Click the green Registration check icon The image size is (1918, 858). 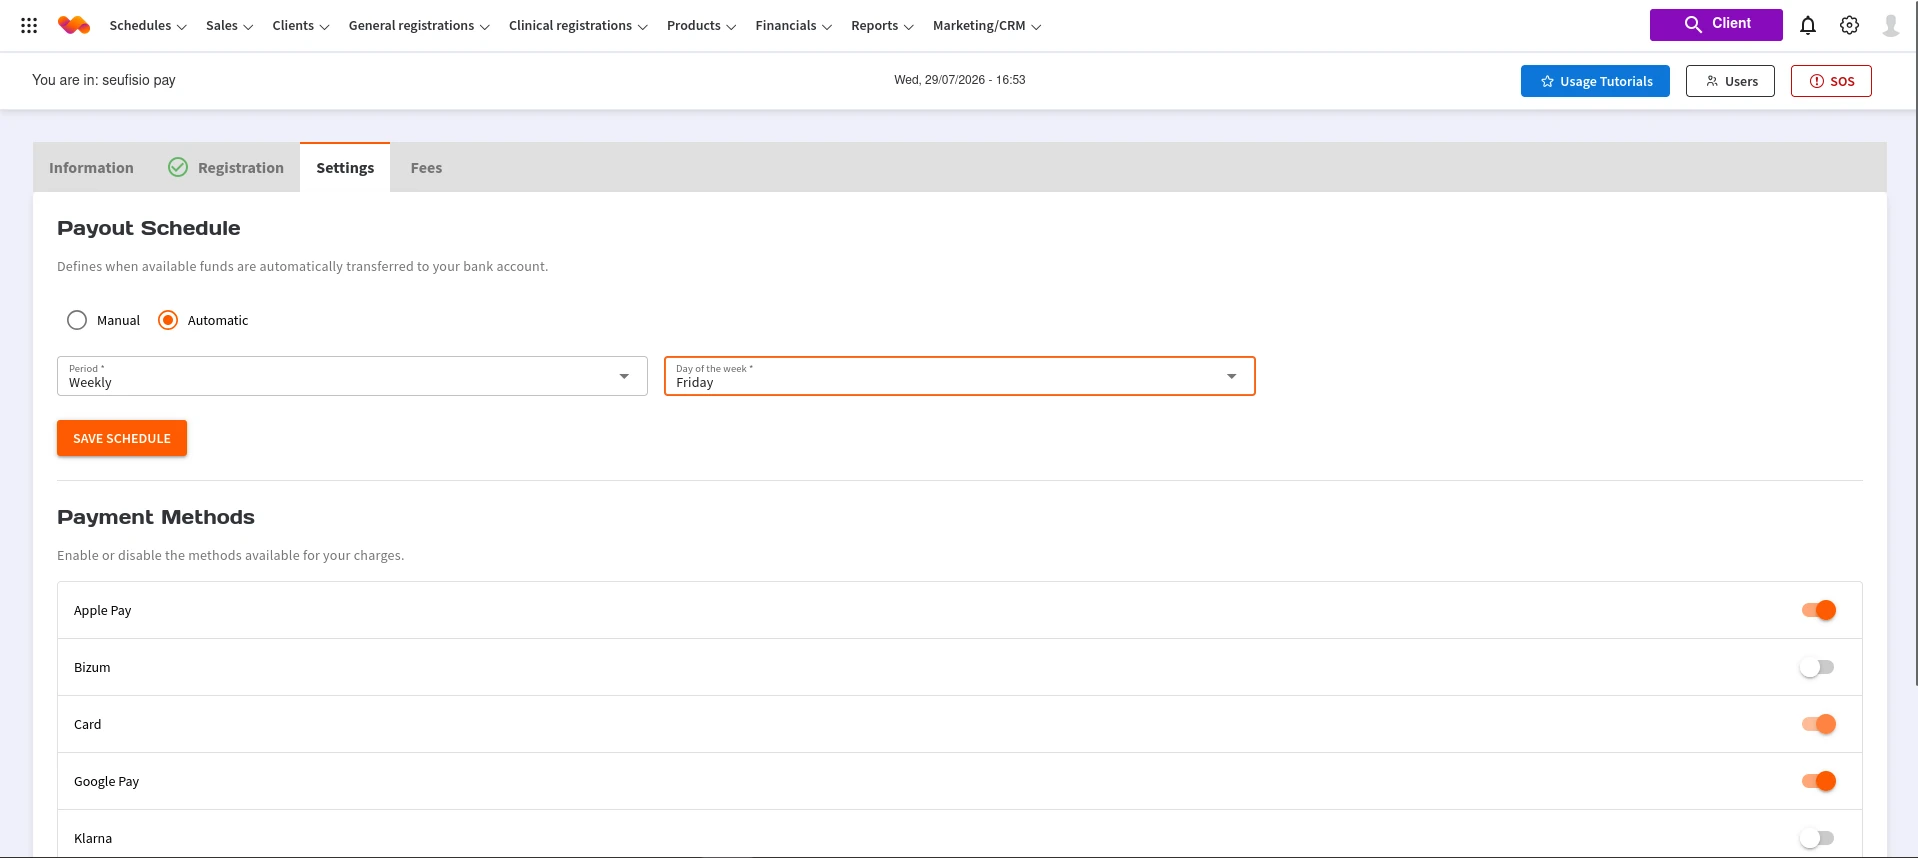(178, 167)
